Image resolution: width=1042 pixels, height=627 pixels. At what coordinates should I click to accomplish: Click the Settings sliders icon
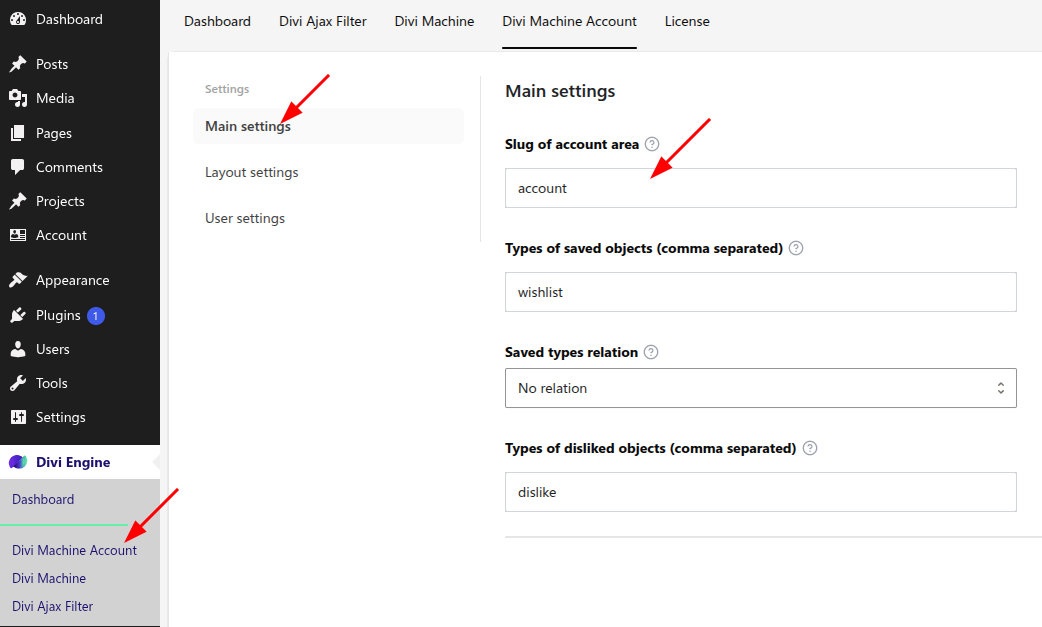point(18,417)
